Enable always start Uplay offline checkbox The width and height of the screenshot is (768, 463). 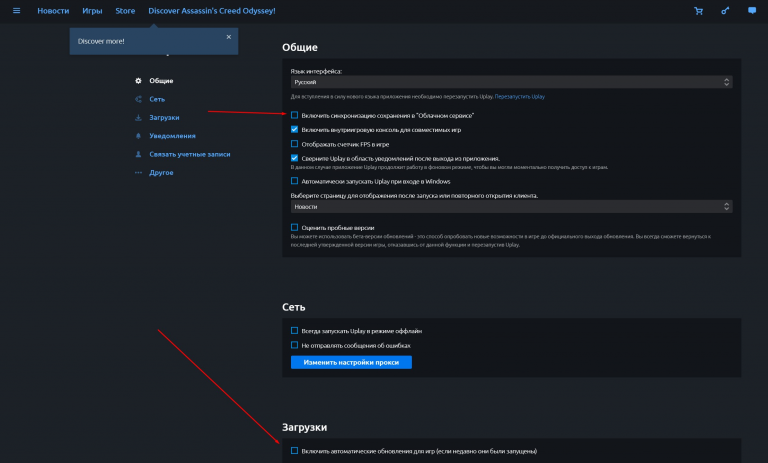294,331
